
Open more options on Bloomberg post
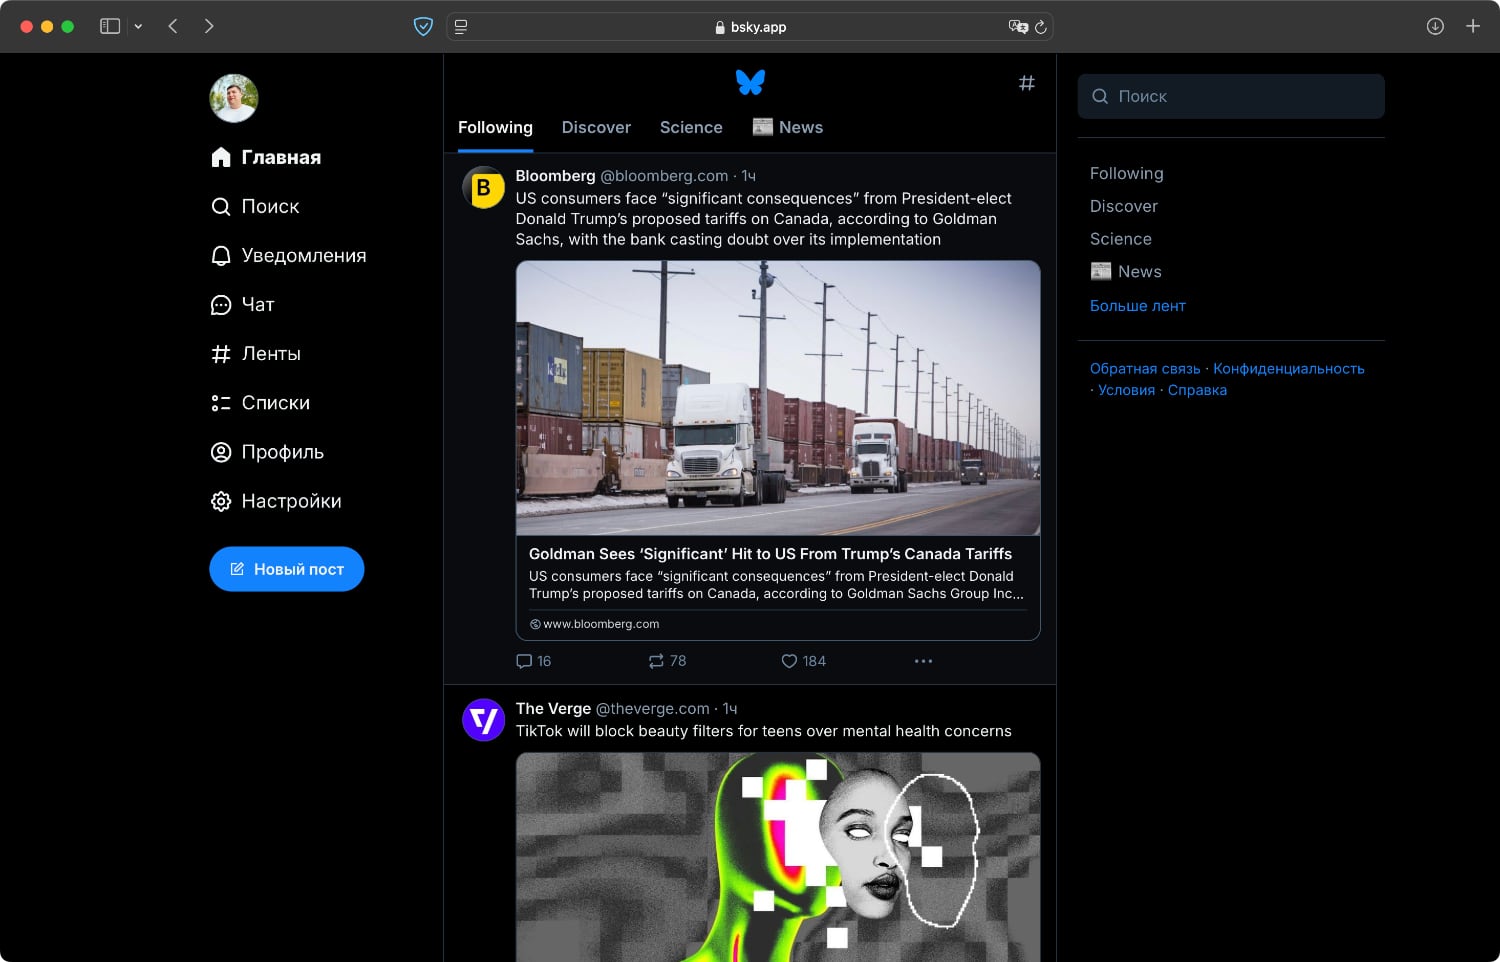(923, 661)
